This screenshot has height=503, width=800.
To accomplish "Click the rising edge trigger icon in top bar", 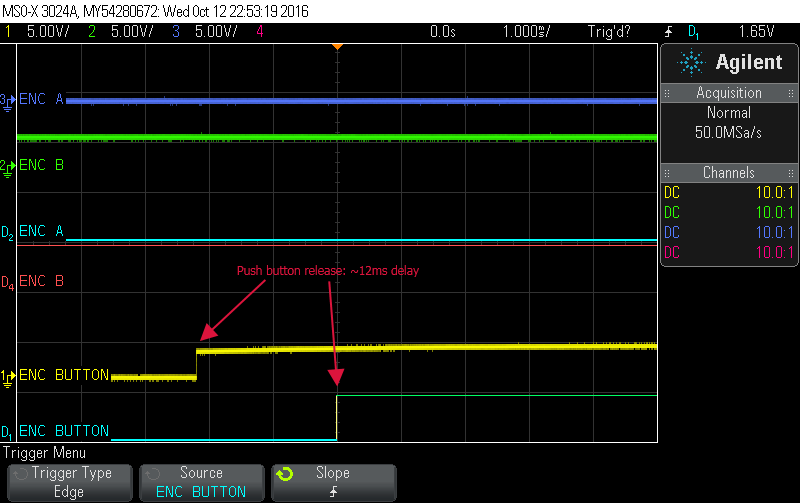I will click(667, 31).
